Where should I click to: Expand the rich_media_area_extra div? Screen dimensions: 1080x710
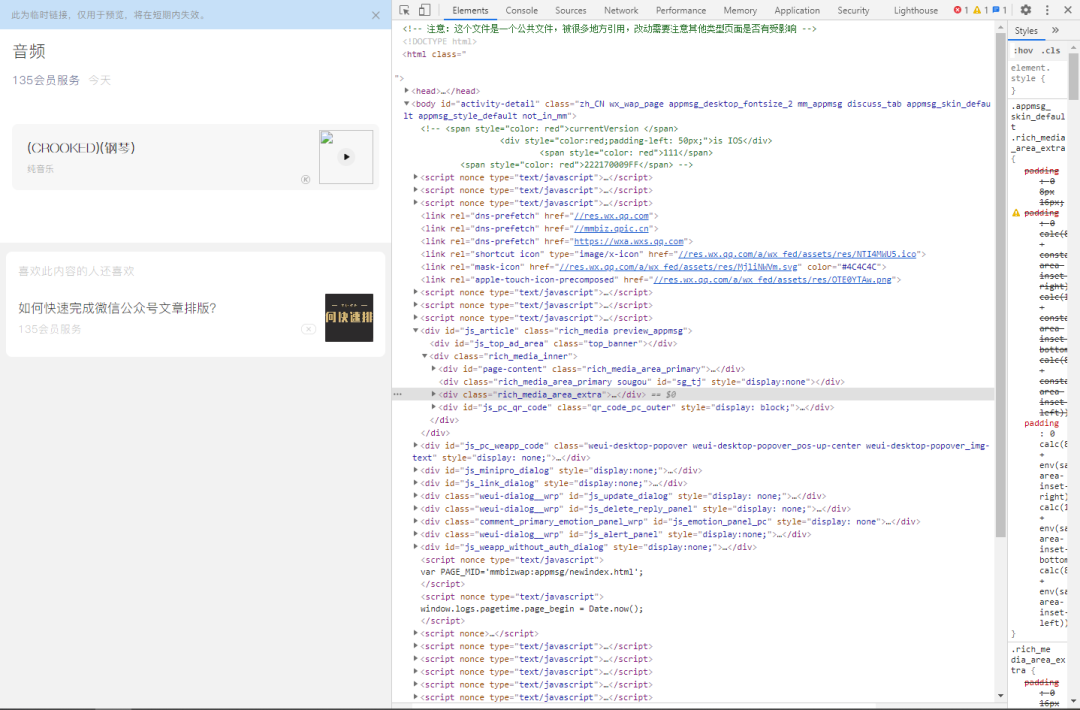pos(433,394)
